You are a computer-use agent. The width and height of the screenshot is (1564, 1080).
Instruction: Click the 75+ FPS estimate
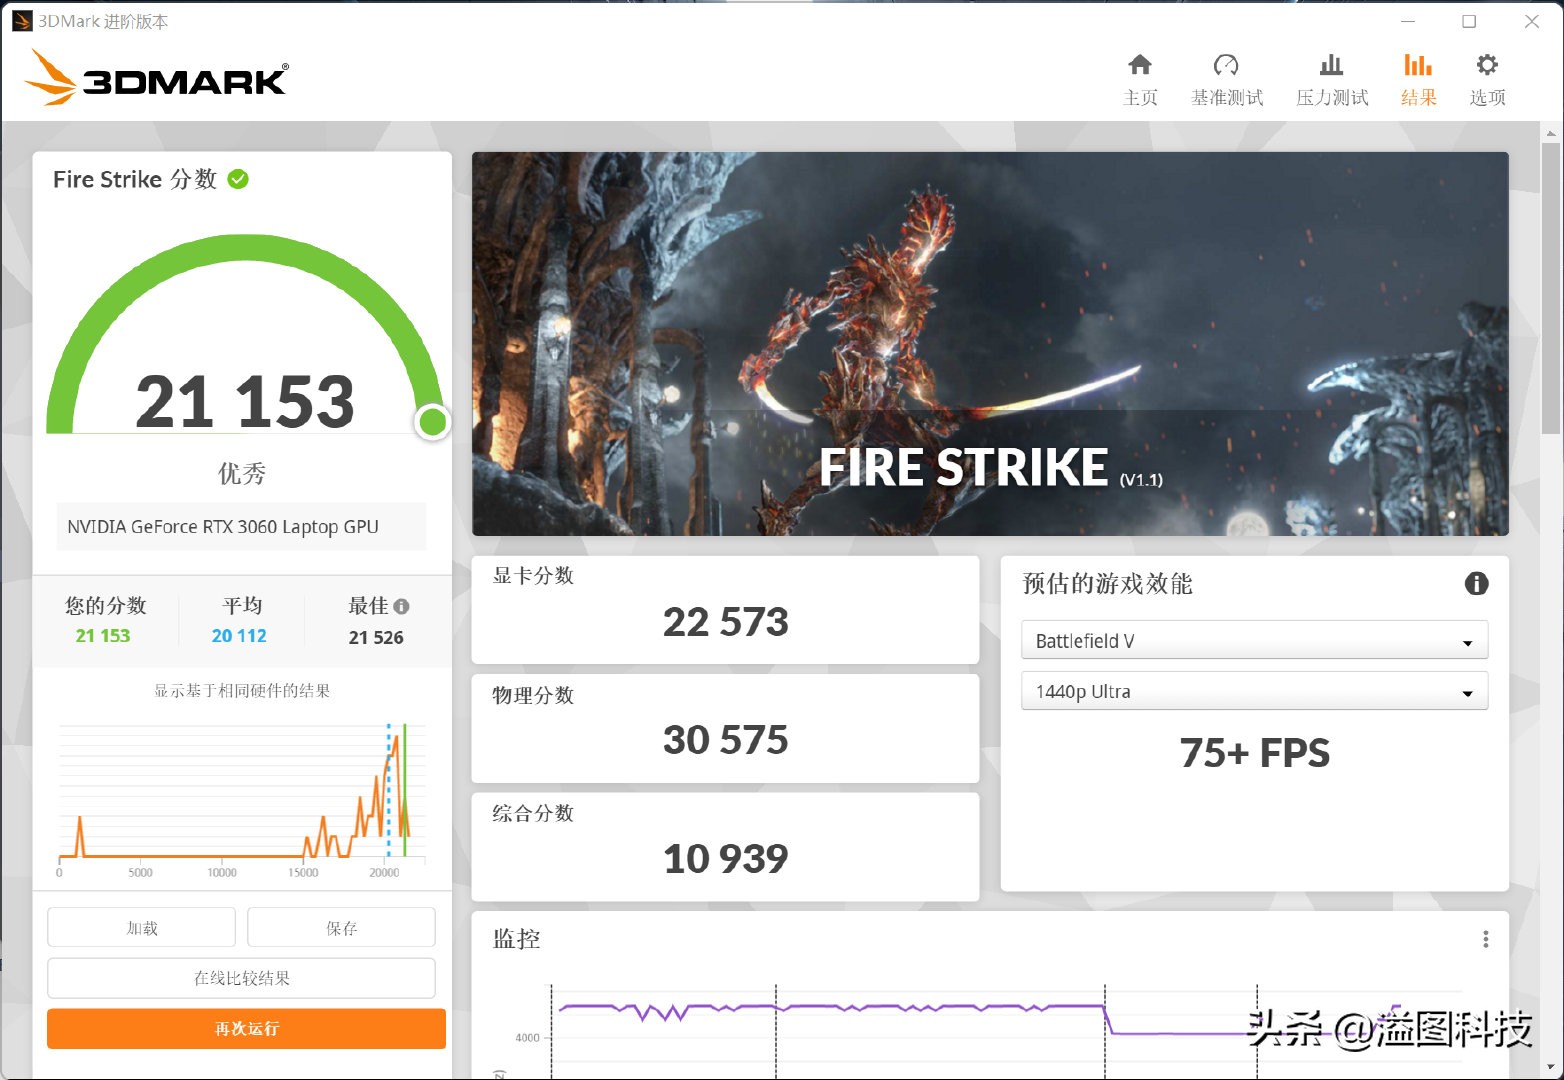[x=1254, y=753]
